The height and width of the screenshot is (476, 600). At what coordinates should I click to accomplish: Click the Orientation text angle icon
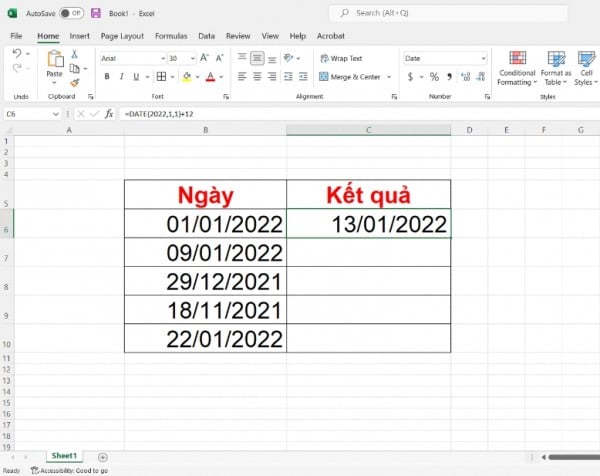pos(289,58)
